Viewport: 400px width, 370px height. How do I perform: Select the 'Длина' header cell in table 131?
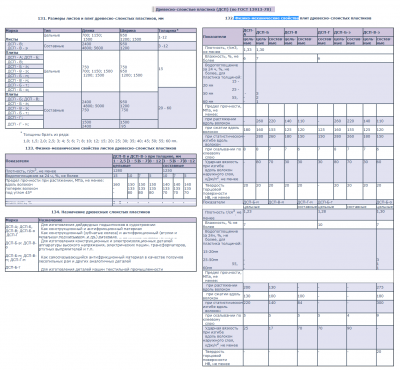100,30
